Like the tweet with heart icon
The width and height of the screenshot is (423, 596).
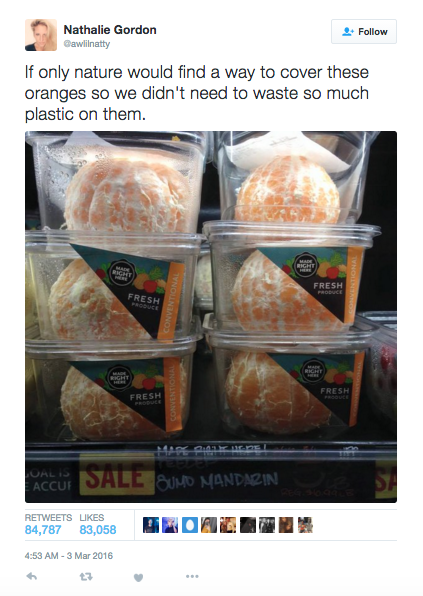pyautogui.click(x=138, y=577)
